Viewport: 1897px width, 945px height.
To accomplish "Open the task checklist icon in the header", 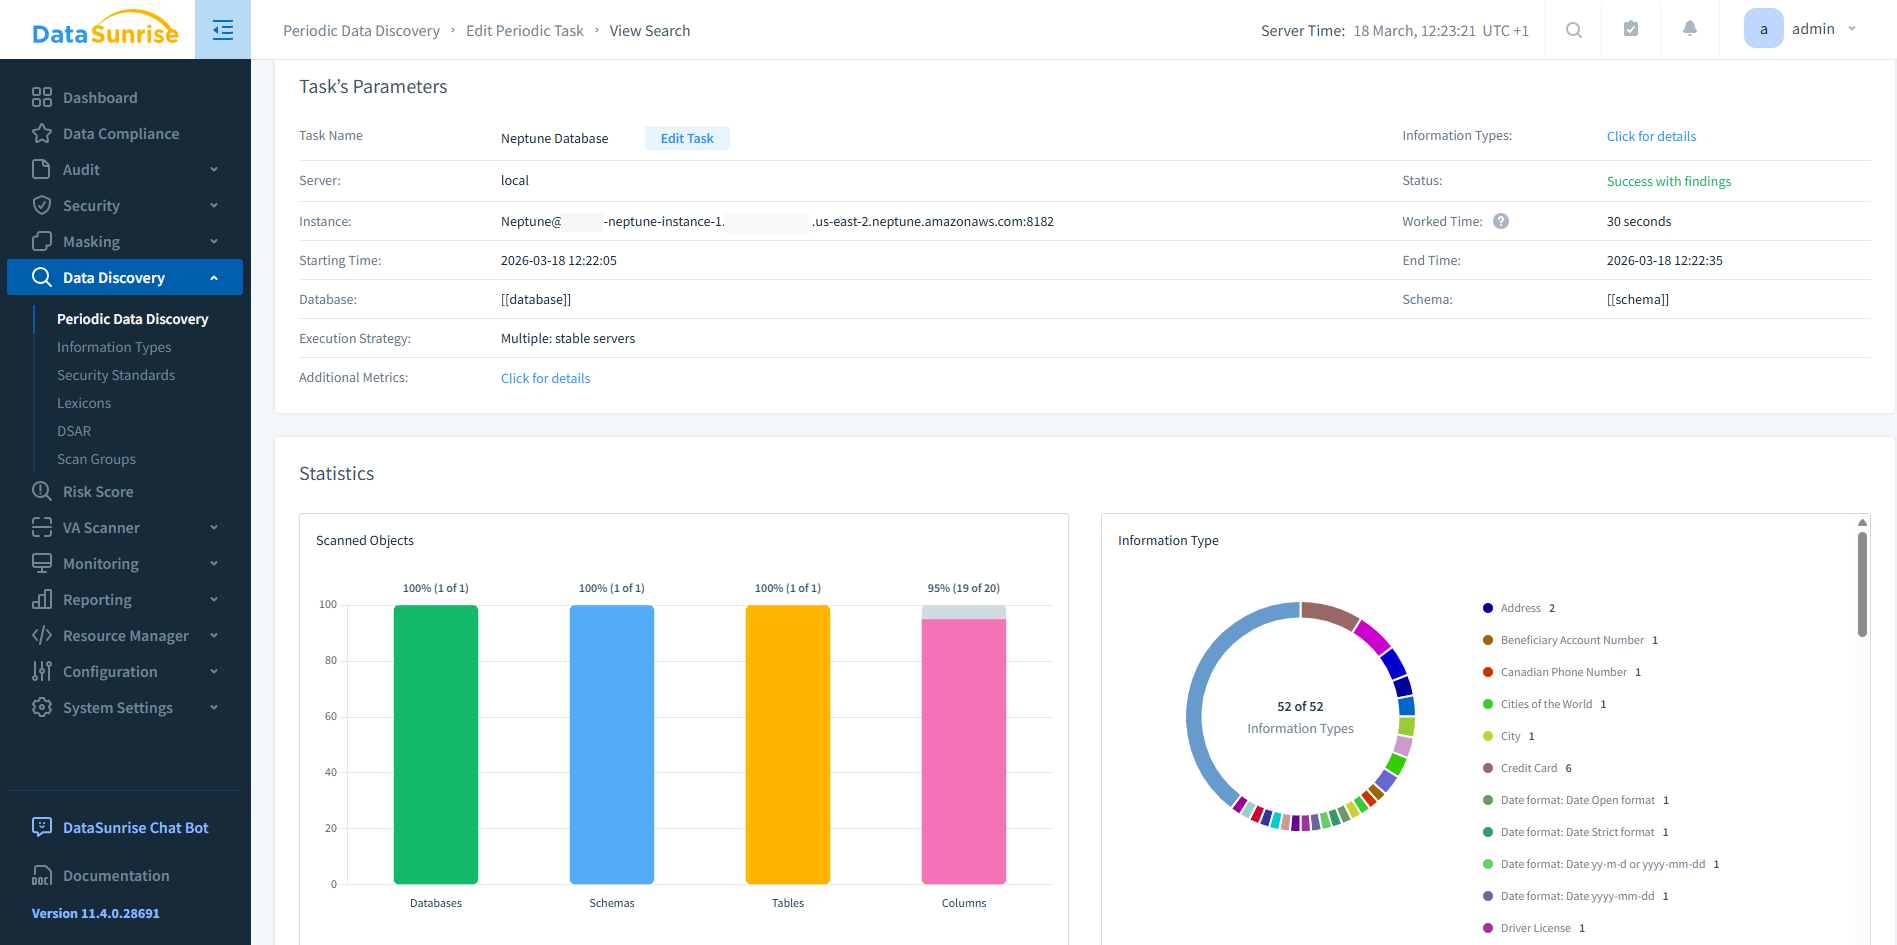I will (1631, 28).
